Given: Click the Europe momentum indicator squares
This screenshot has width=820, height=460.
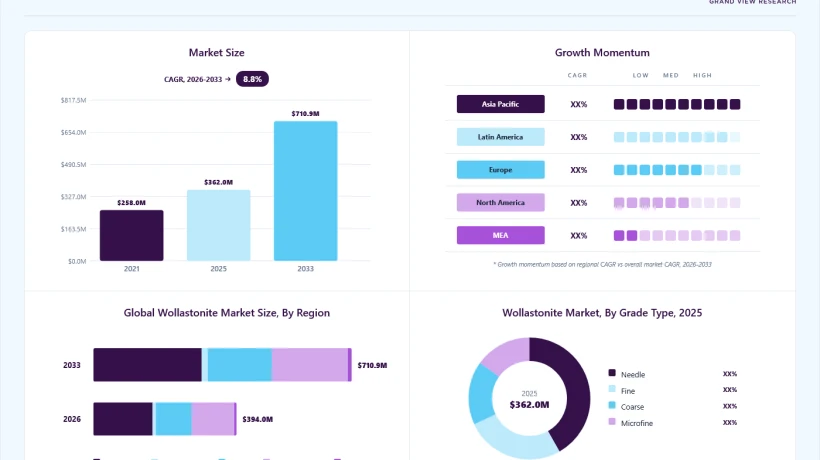Looking at the screenshot, I should tap(677, 170).
